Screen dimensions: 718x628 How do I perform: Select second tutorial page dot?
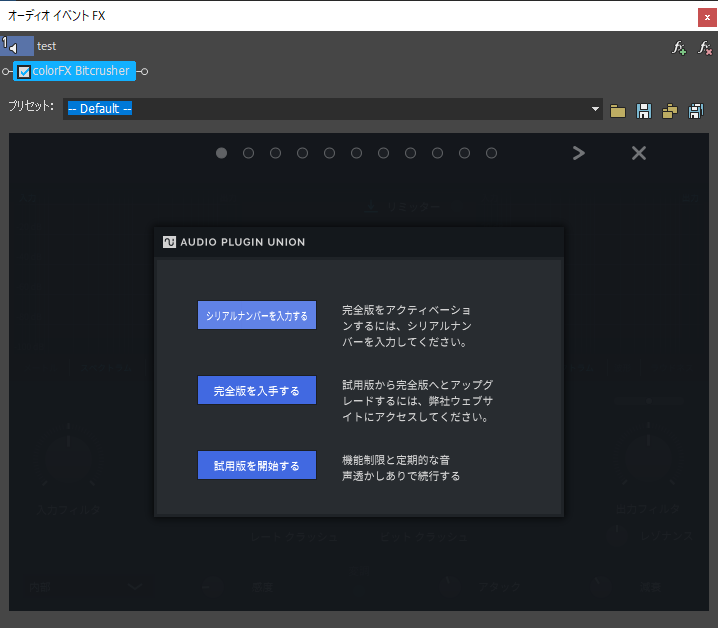point(248,153)
